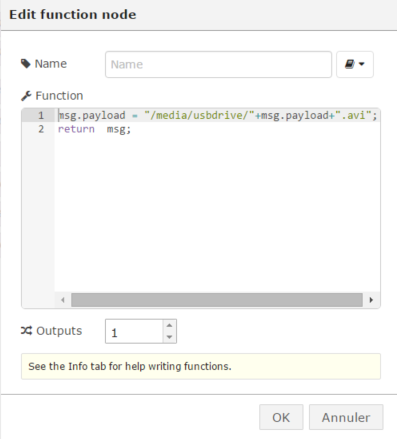Click the wrench icon beside Function
This screenshot has width=397, height=439.
point(26,96)
